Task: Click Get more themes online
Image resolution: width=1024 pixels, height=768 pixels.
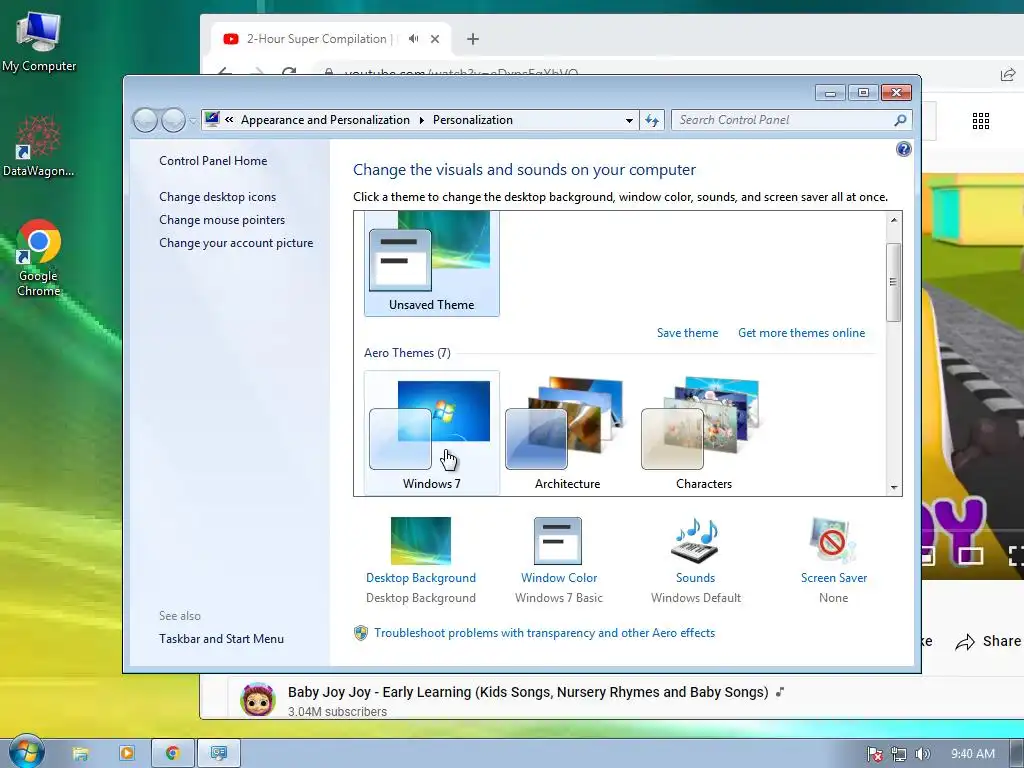Action: coord(801,332)
